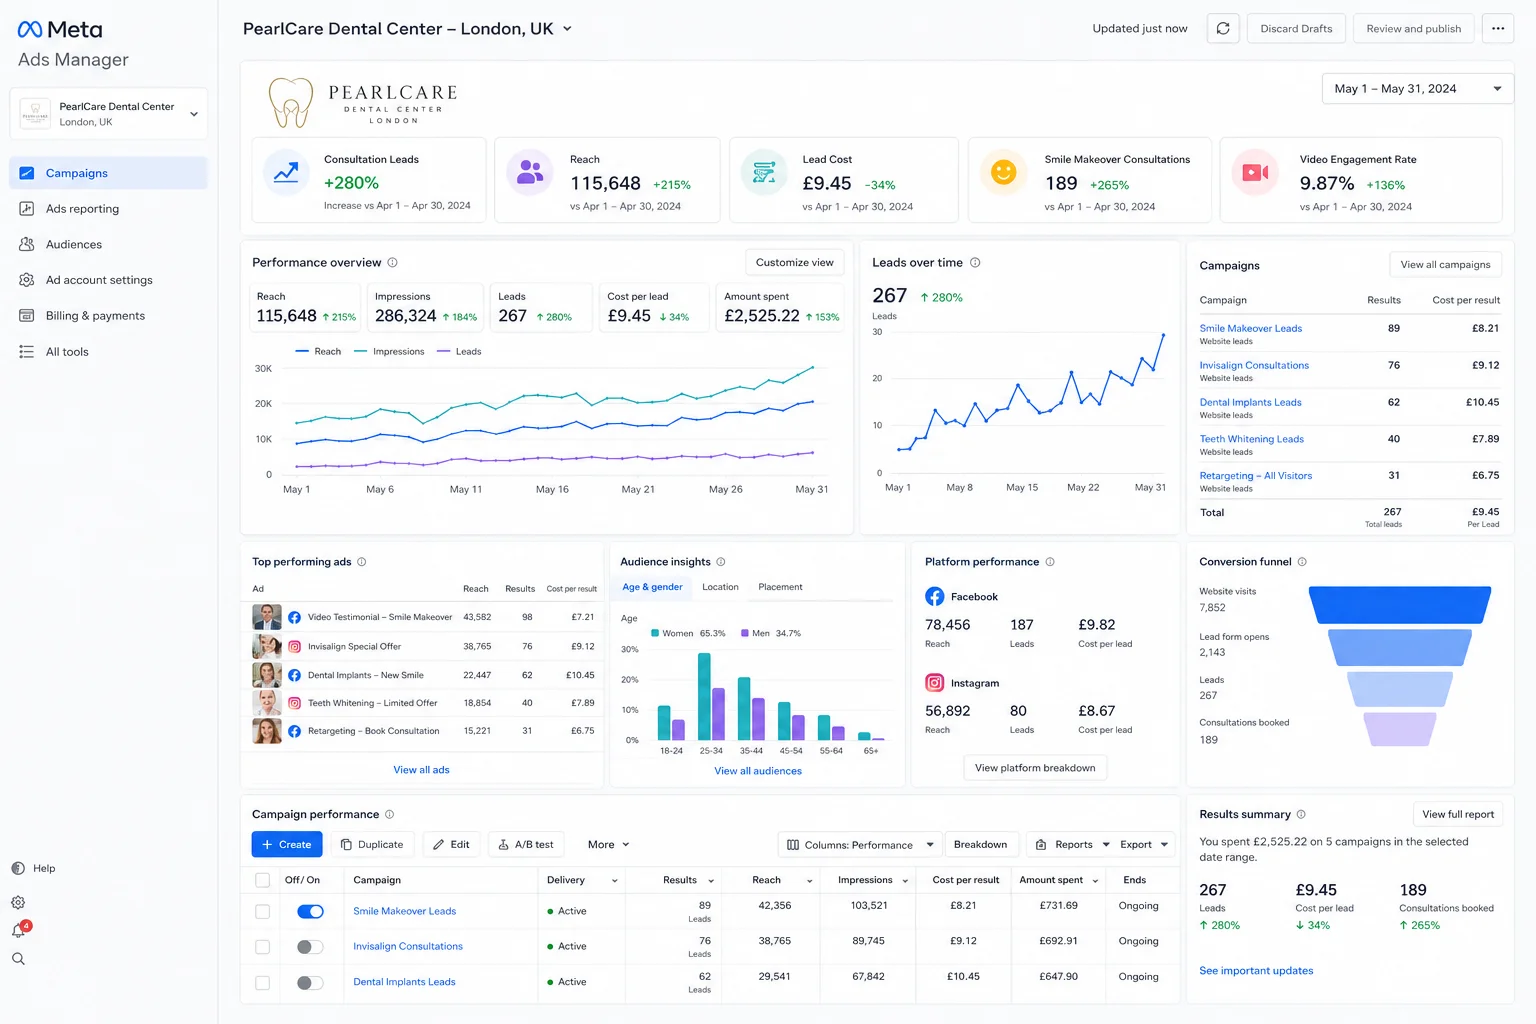Open the notifications bell icon

18,930
